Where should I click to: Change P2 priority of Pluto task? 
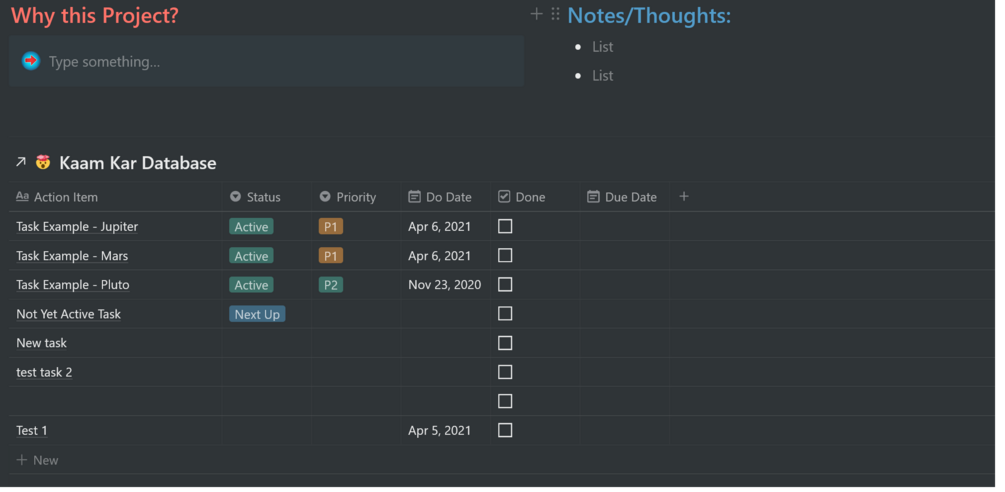(331, 285)
